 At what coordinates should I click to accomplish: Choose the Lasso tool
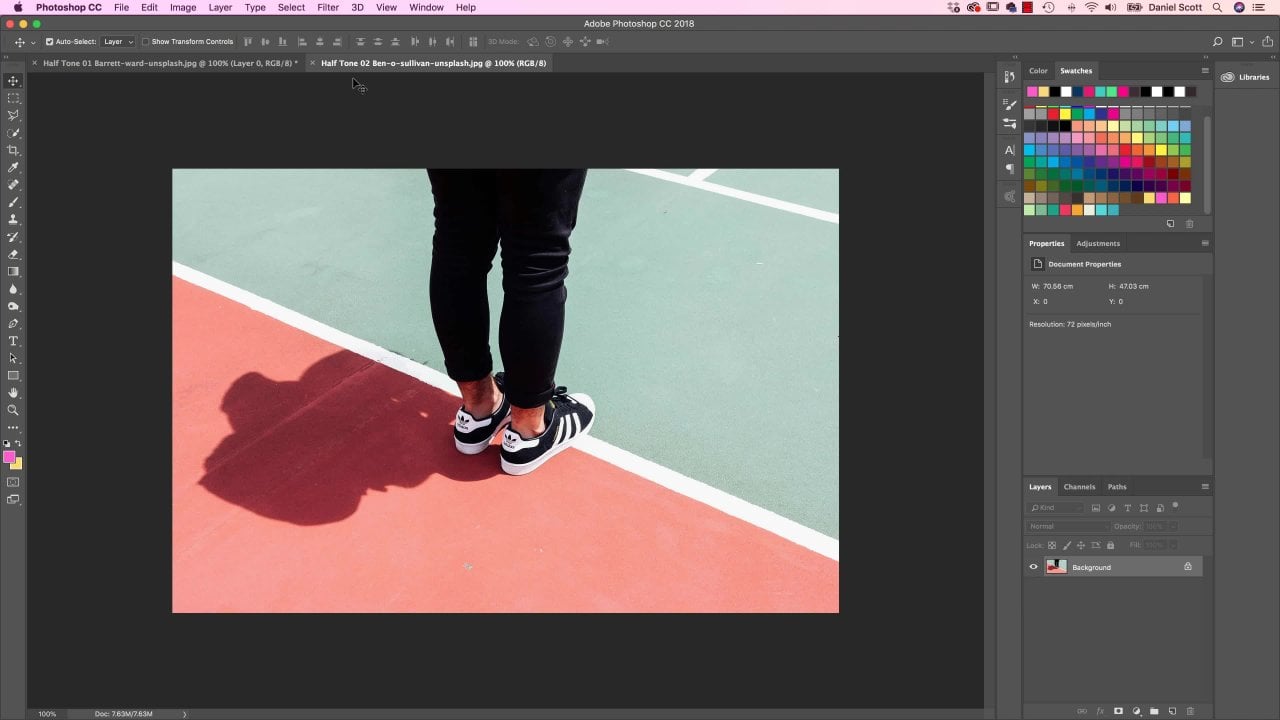pyautogui.click(x=13, y=115)
